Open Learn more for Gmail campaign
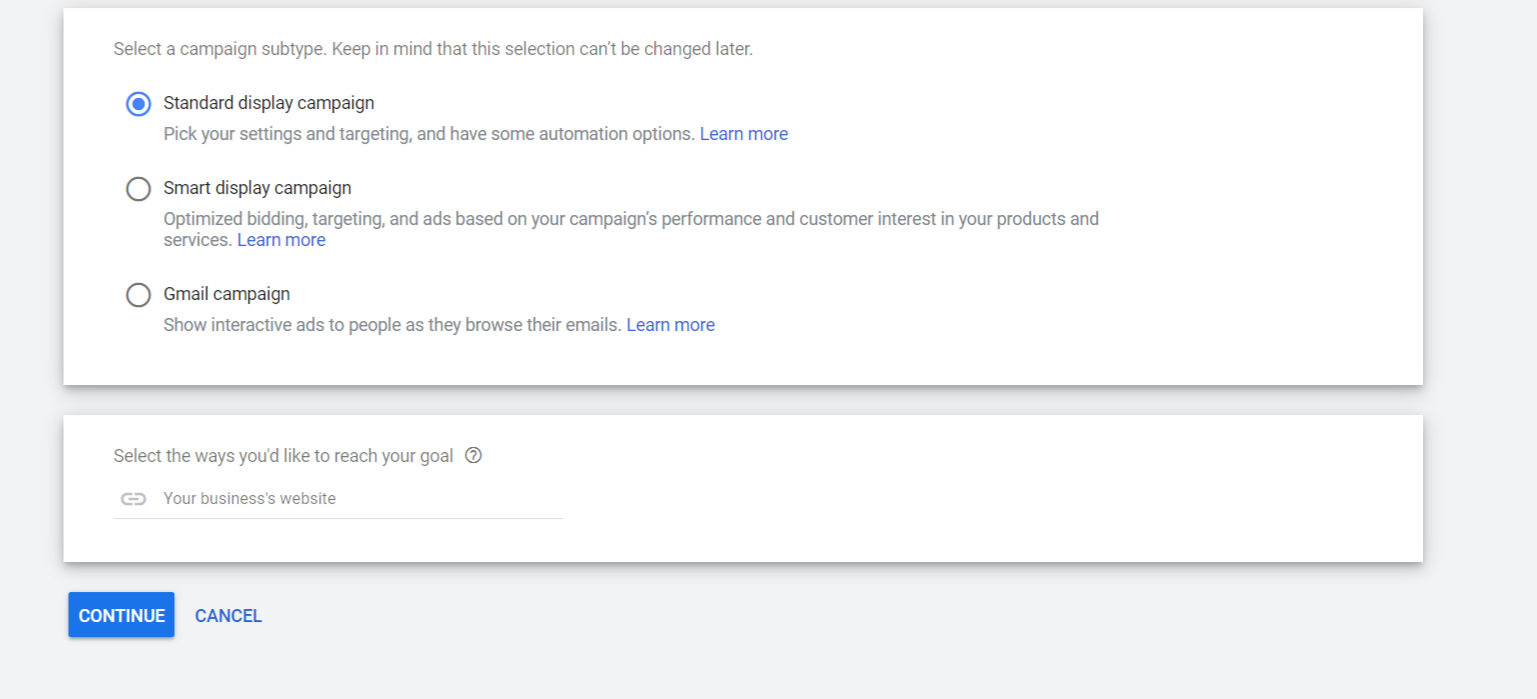This screenshot has width=1537, height=699. pos(670,324)
